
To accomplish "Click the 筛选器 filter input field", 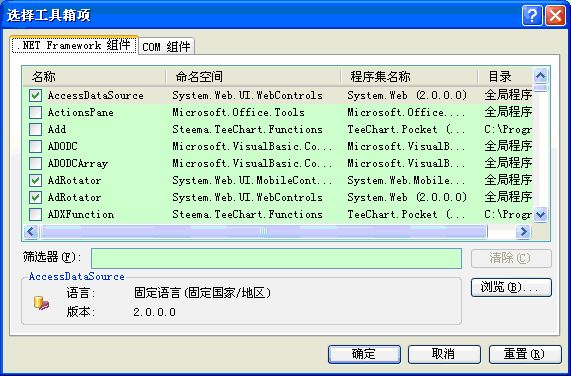I will pos(276,258).
